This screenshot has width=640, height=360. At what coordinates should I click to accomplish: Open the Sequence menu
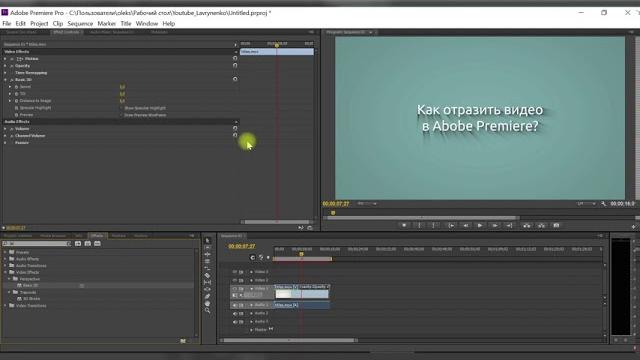click(80, 24)
